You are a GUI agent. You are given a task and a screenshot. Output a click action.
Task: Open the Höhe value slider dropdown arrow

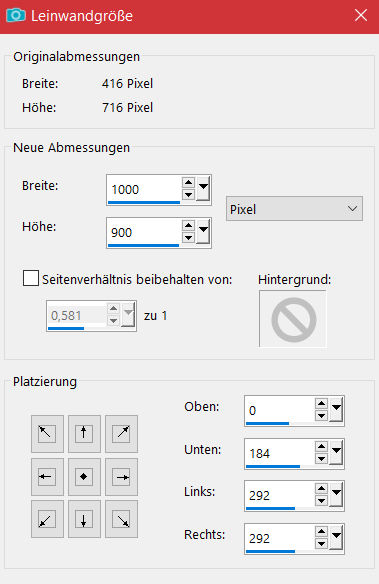point(203,232)
